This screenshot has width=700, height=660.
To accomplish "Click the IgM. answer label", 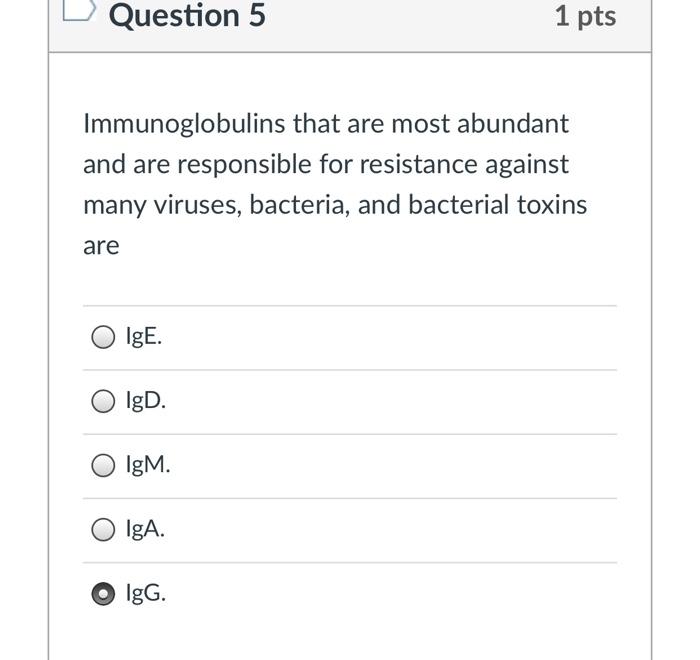I will (x=148, y=465).
